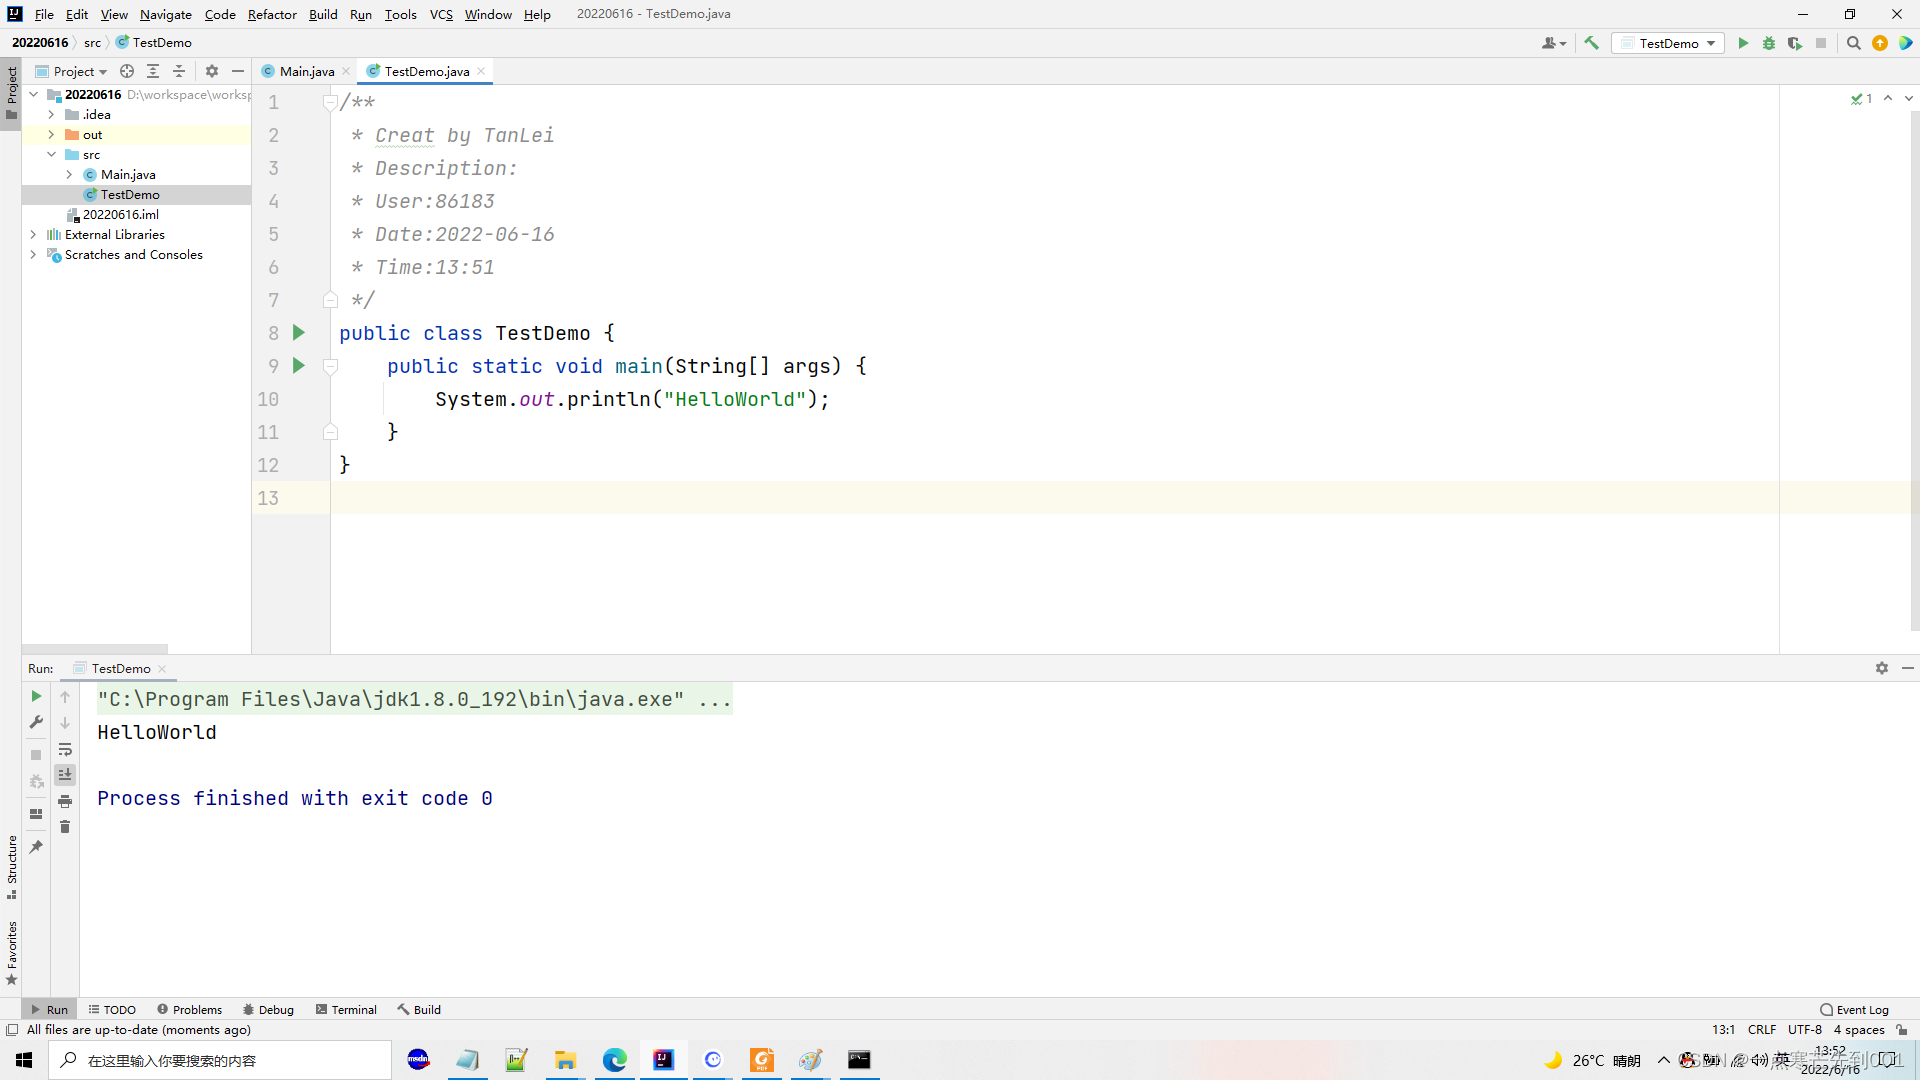Switch to the Main.java editor tab
The image size is (1920, 1080).
(306, 71)
